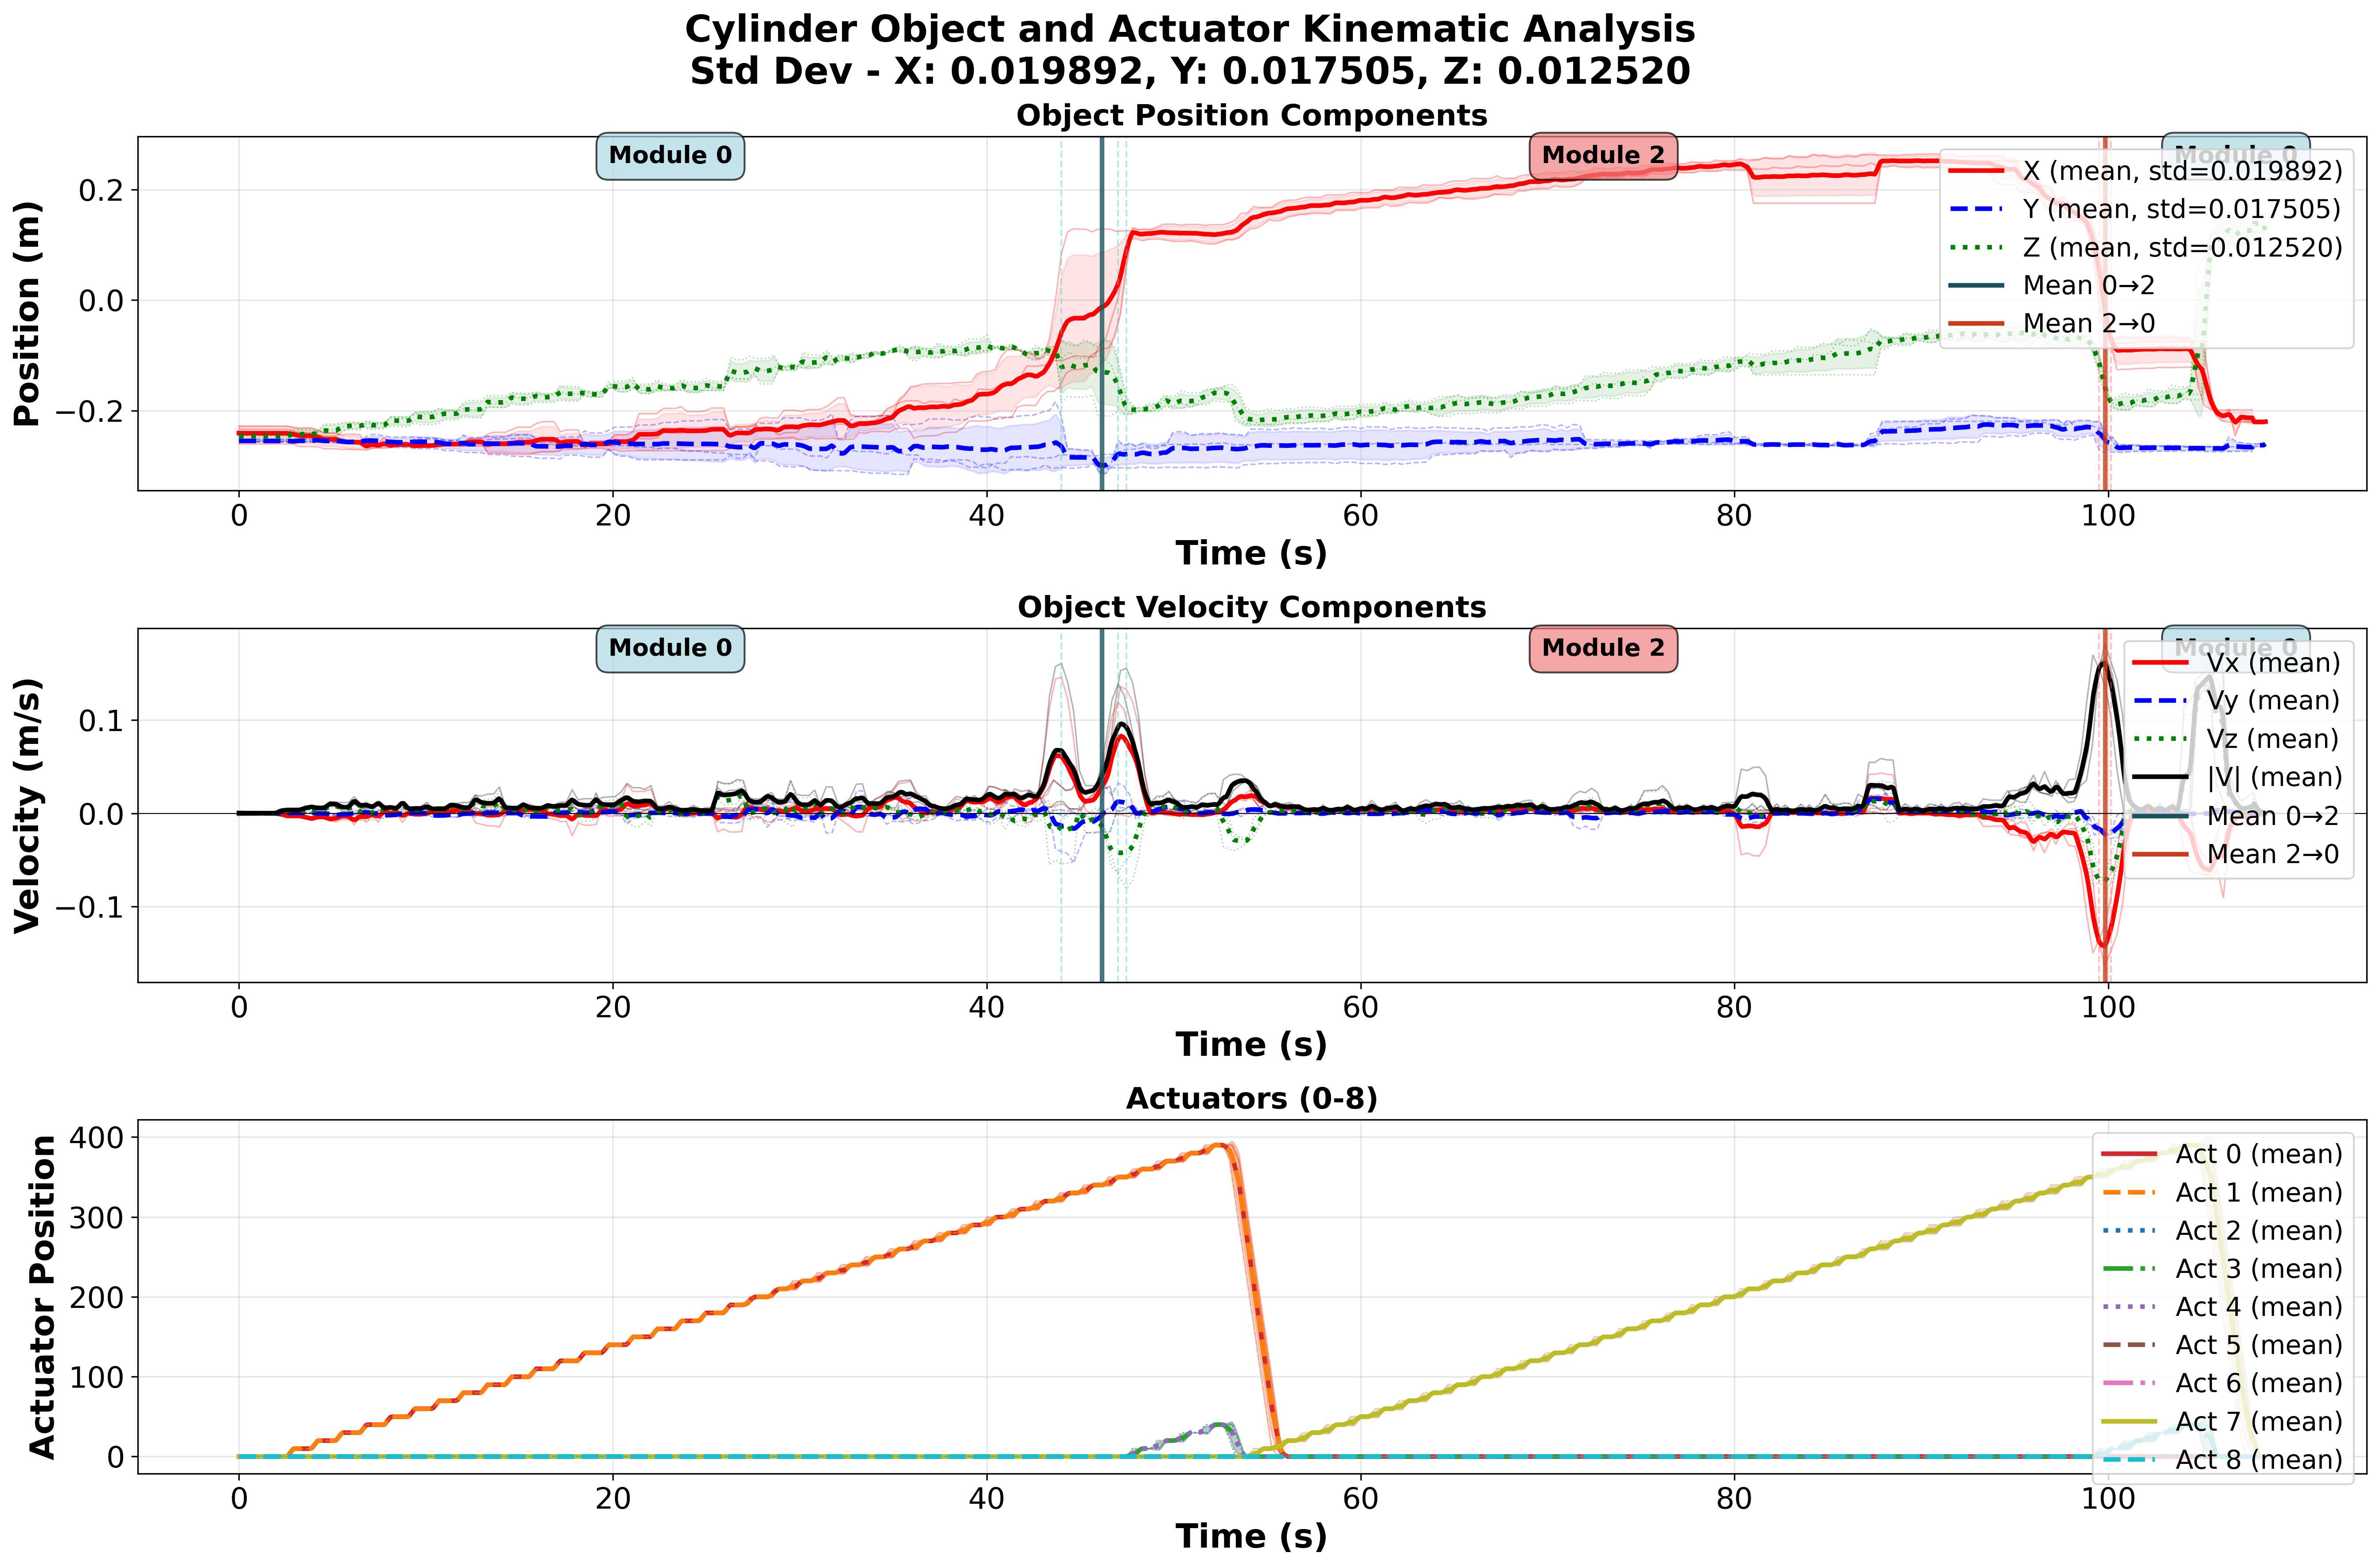Click the Object Velocity Components title
2380x1568 pixels.
[x=1251, y=608]
